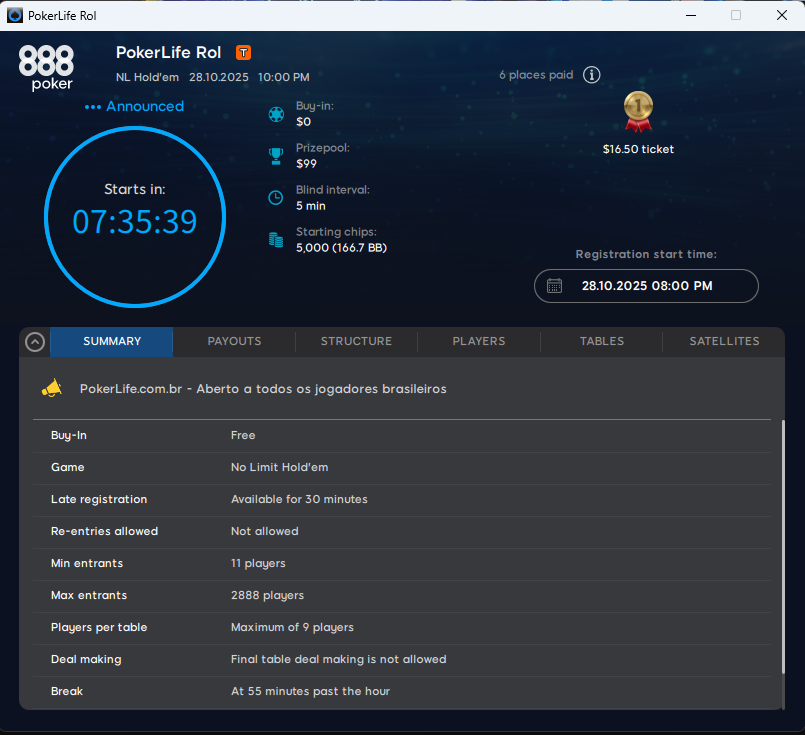Click the registration start time field
This screenshot has height=735, width=805.
point(646,286)
